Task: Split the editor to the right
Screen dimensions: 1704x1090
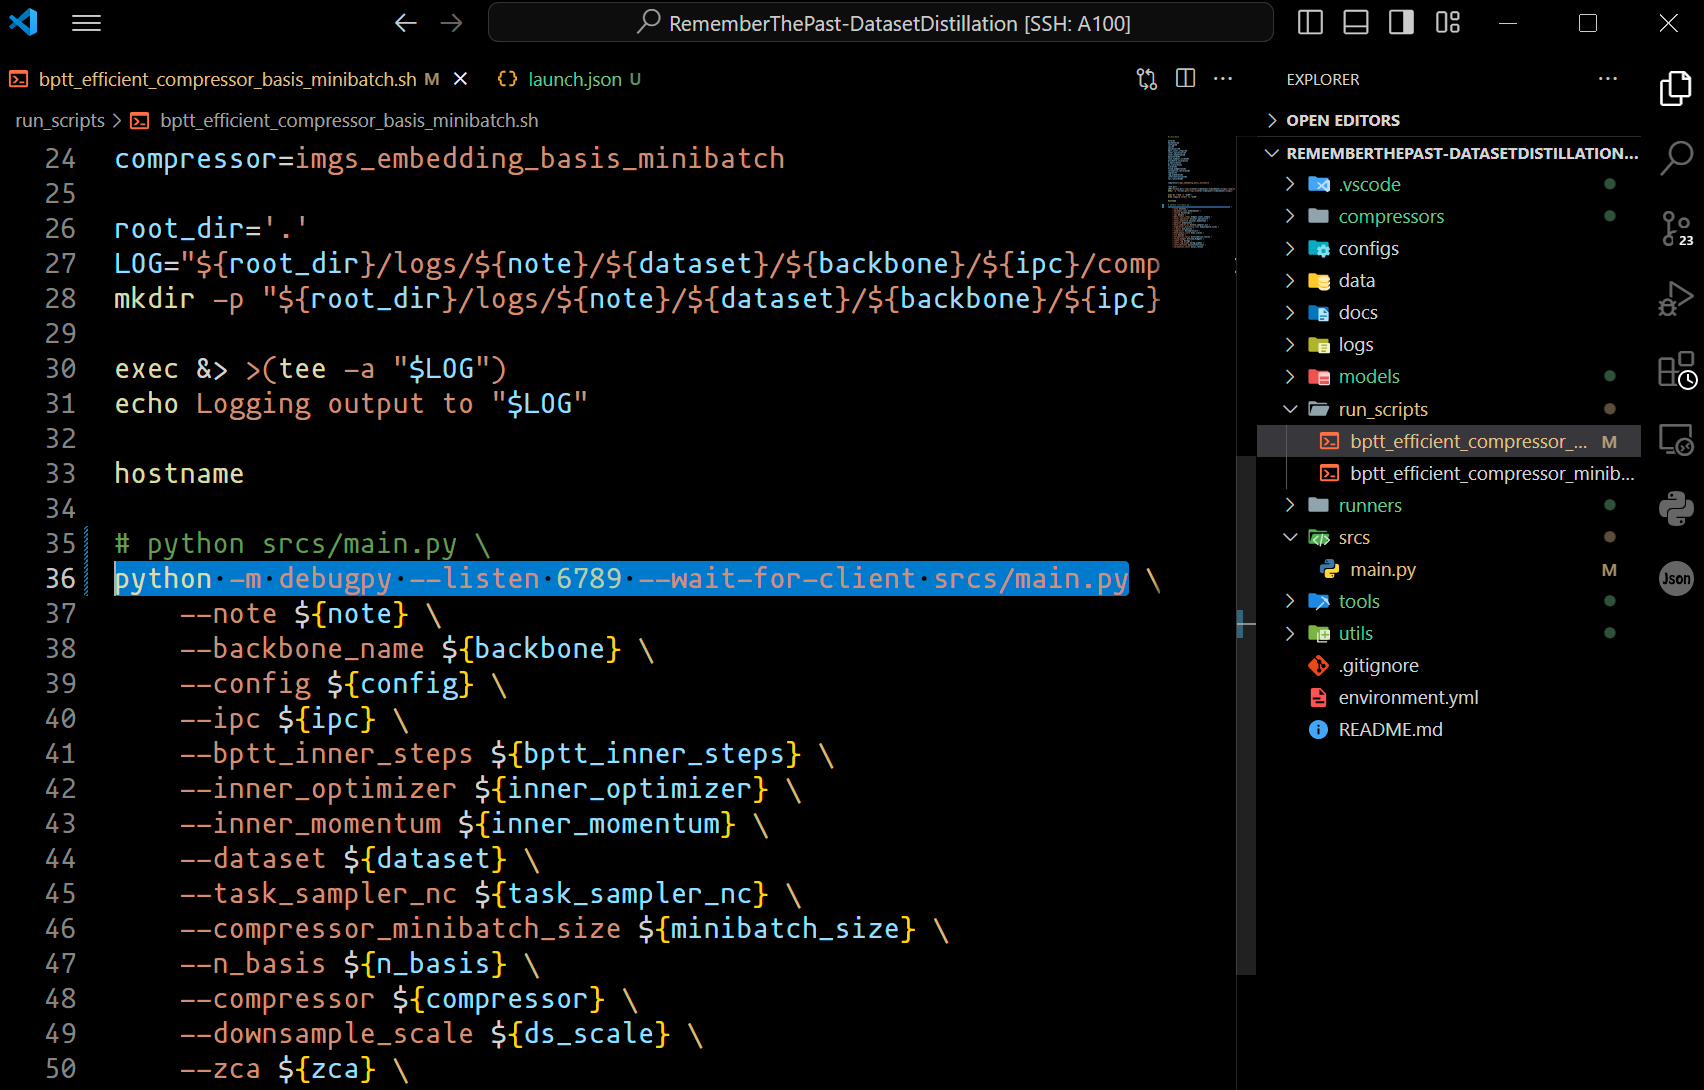Action: pos(1185,79)
